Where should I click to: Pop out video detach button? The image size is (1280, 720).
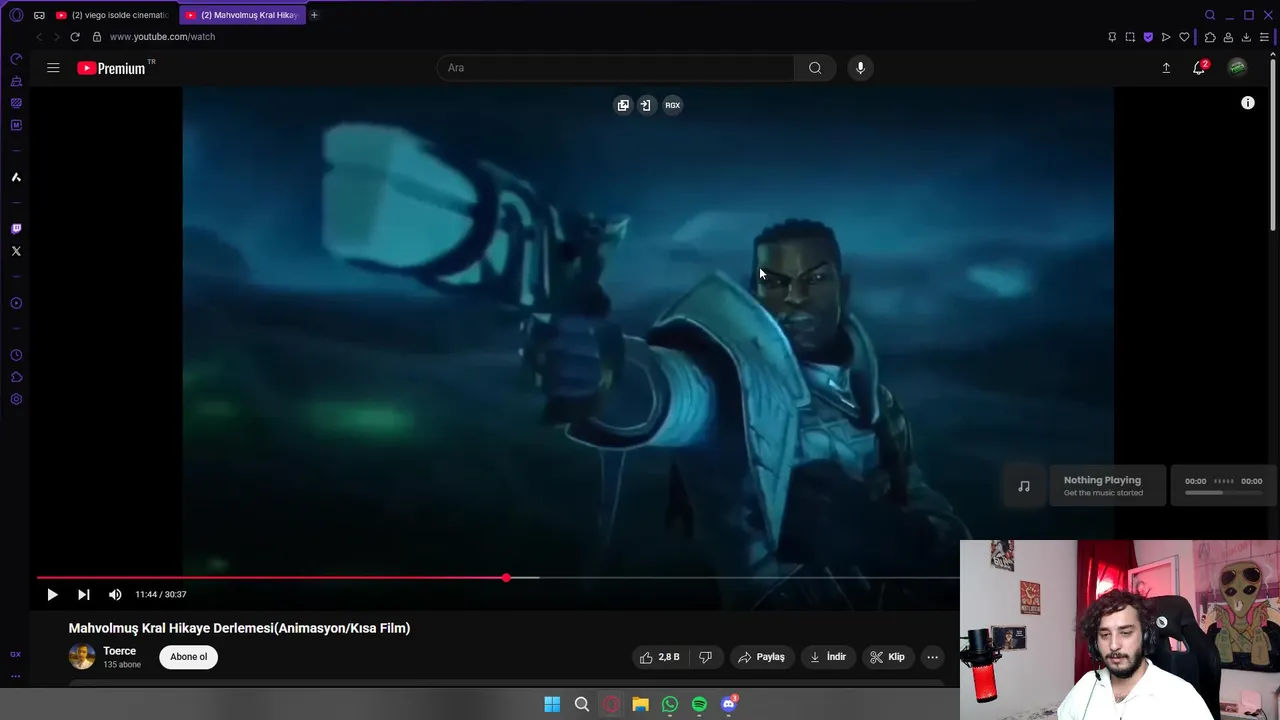[623, 105]
